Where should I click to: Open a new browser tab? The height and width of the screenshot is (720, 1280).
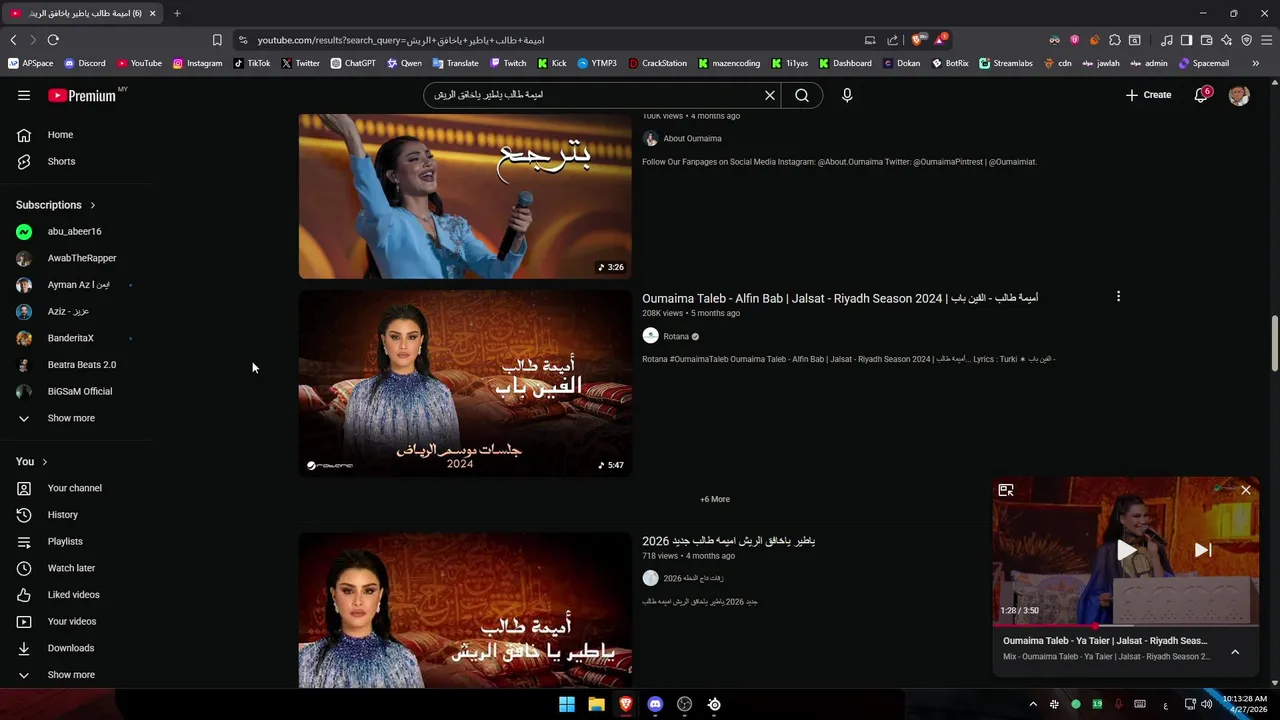tap(177, 13)
